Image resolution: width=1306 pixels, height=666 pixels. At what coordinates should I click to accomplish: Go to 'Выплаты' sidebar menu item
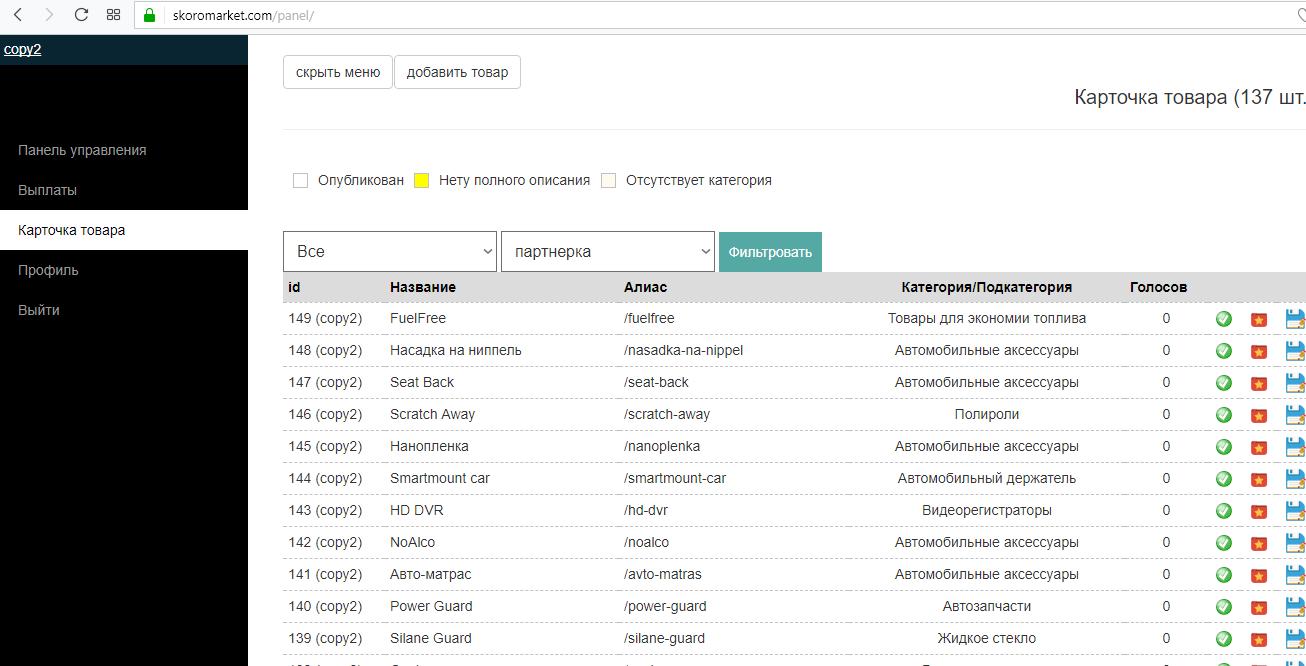click(47, 190)
